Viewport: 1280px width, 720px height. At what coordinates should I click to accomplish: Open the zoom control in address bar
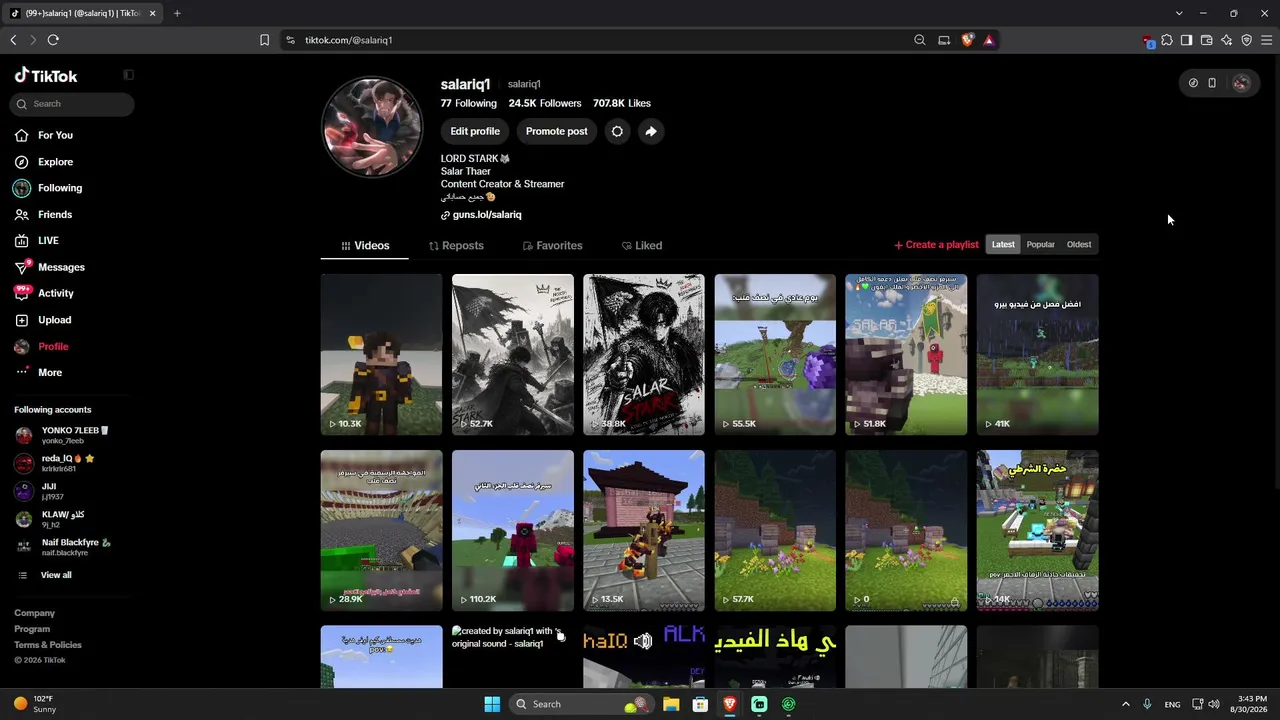tap(920, 40)
